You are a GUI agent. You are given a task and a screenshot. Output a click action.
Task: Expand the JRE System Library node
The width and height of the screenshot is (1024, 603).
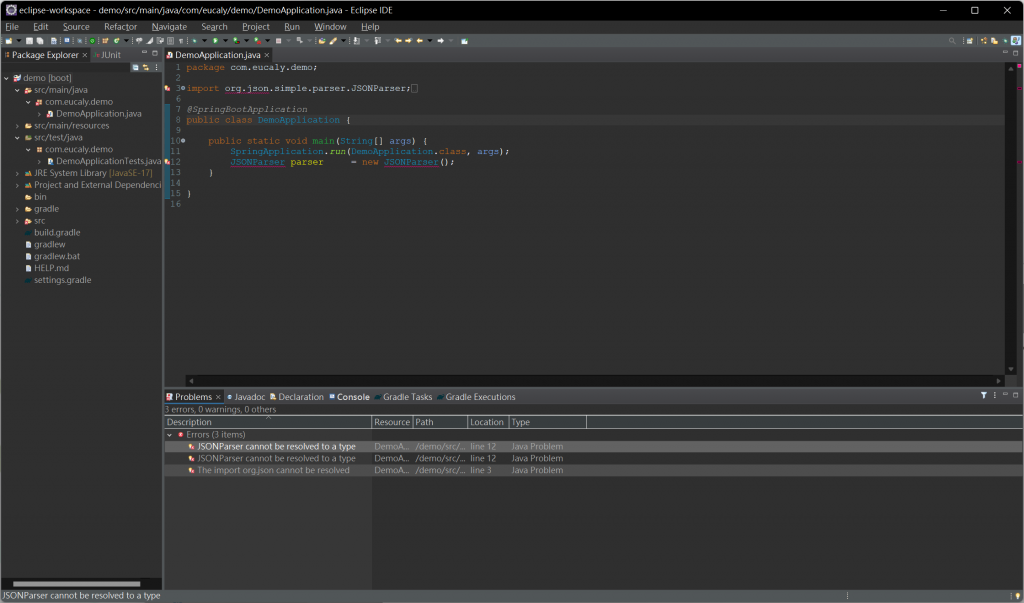pyautogui.click(x=17, y=173)
